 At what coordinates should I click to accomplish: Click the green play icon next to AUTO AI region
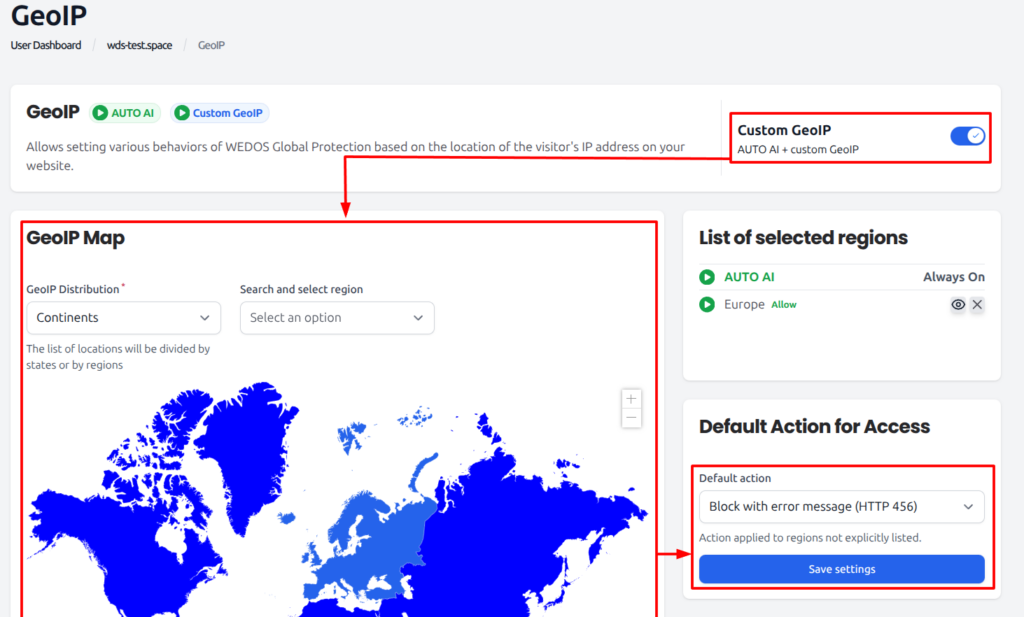coord(706,277)
